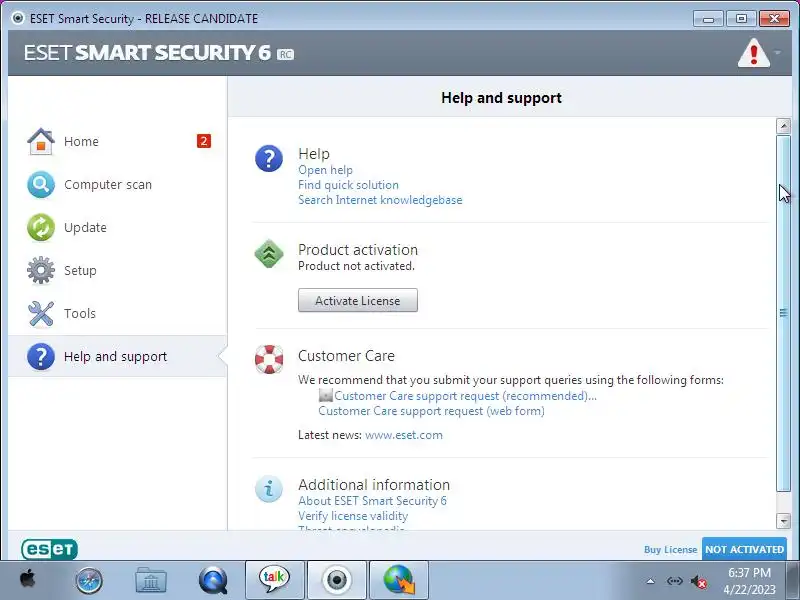The height and width of the screenshot is (600, 800).
Task: Click the Setup gear icon
Action: pos(41,270)
